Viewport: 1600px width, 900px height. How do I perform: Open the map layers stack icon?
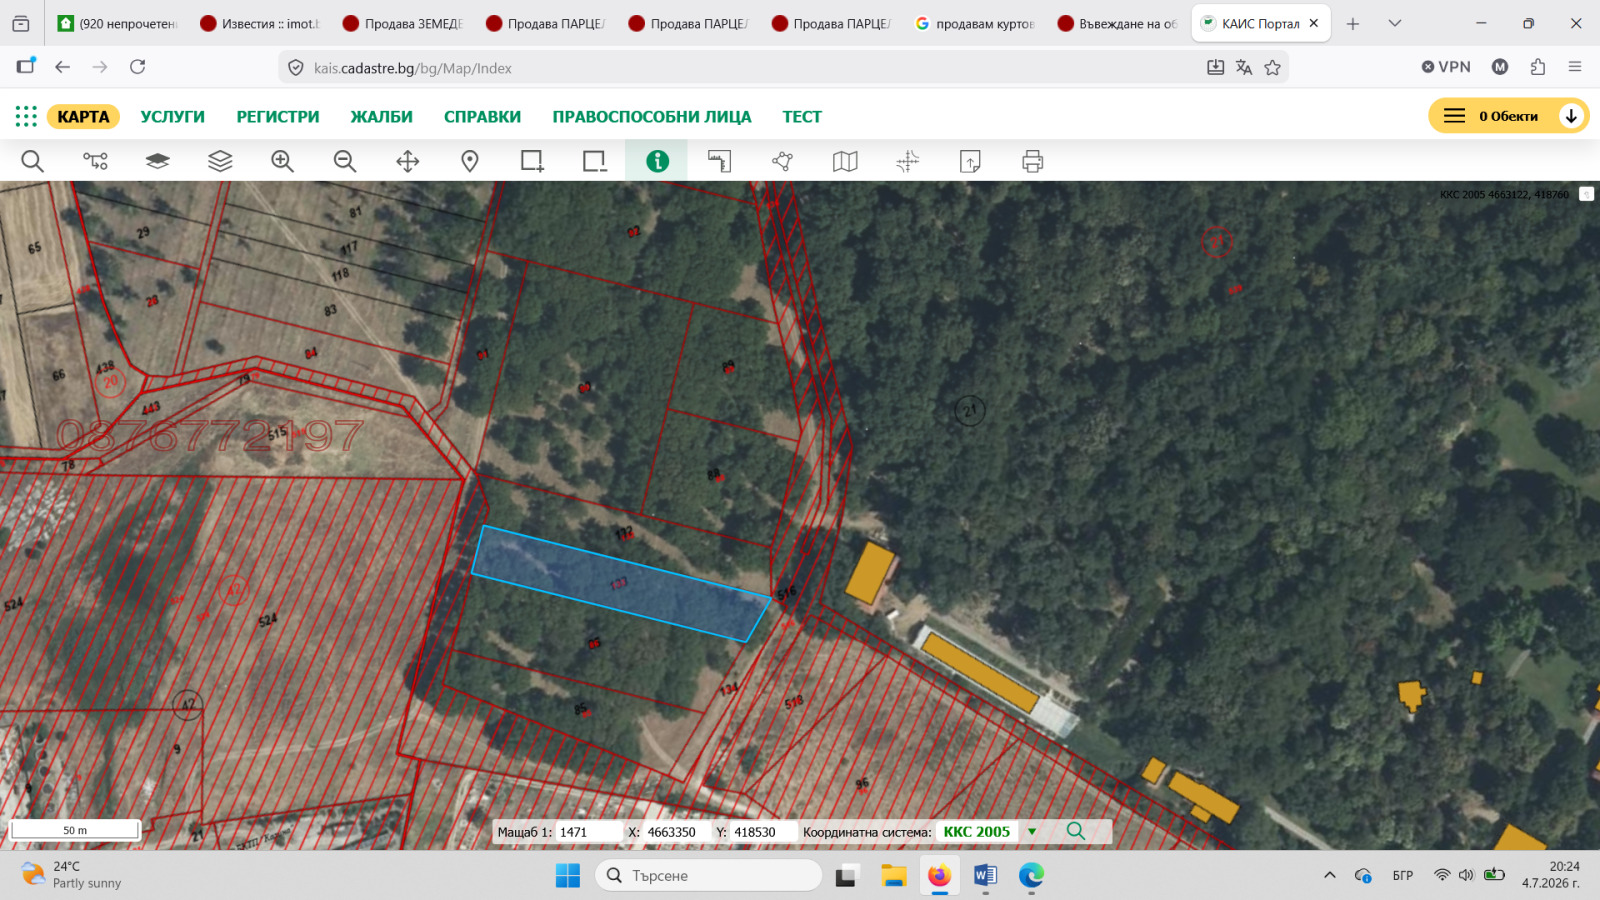tap(220, 161)
